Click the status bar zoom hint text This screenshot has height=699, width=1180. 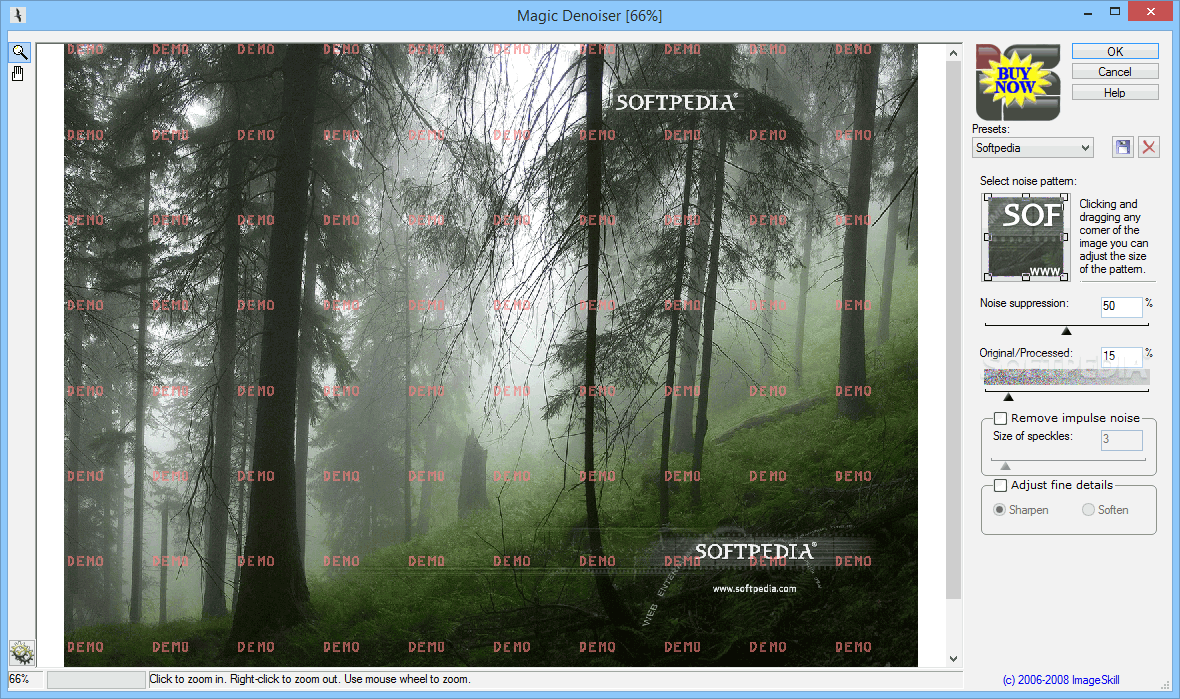(x=309, y=679)
